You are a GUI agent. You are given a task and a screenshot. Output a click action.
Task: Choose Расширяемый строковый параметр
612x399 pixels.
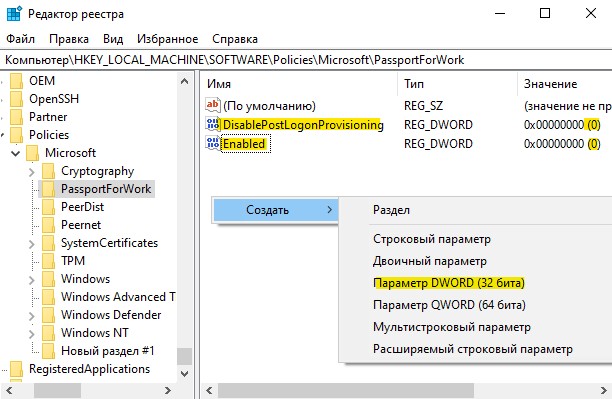[x=473, y=349]
